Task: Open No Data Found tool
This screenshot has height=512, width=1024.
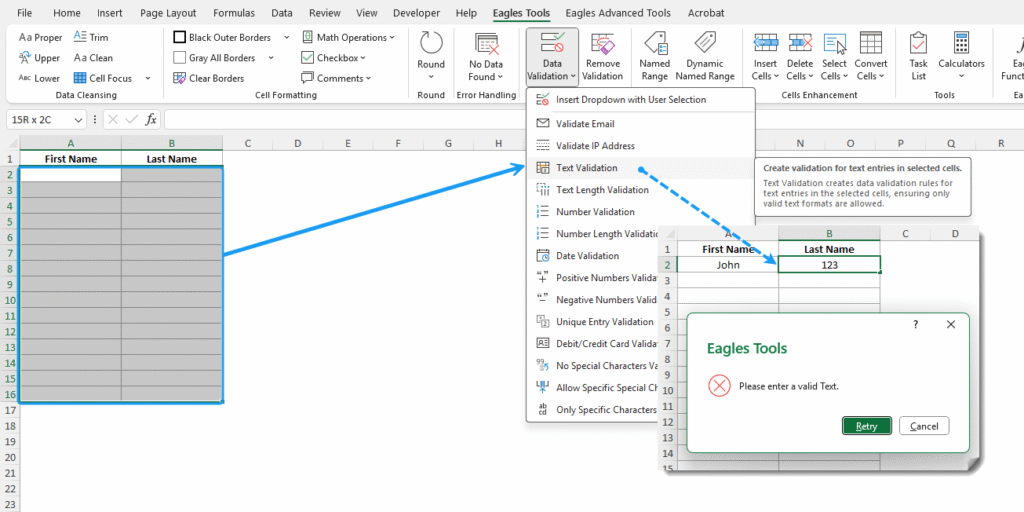Action: point(486,57)
